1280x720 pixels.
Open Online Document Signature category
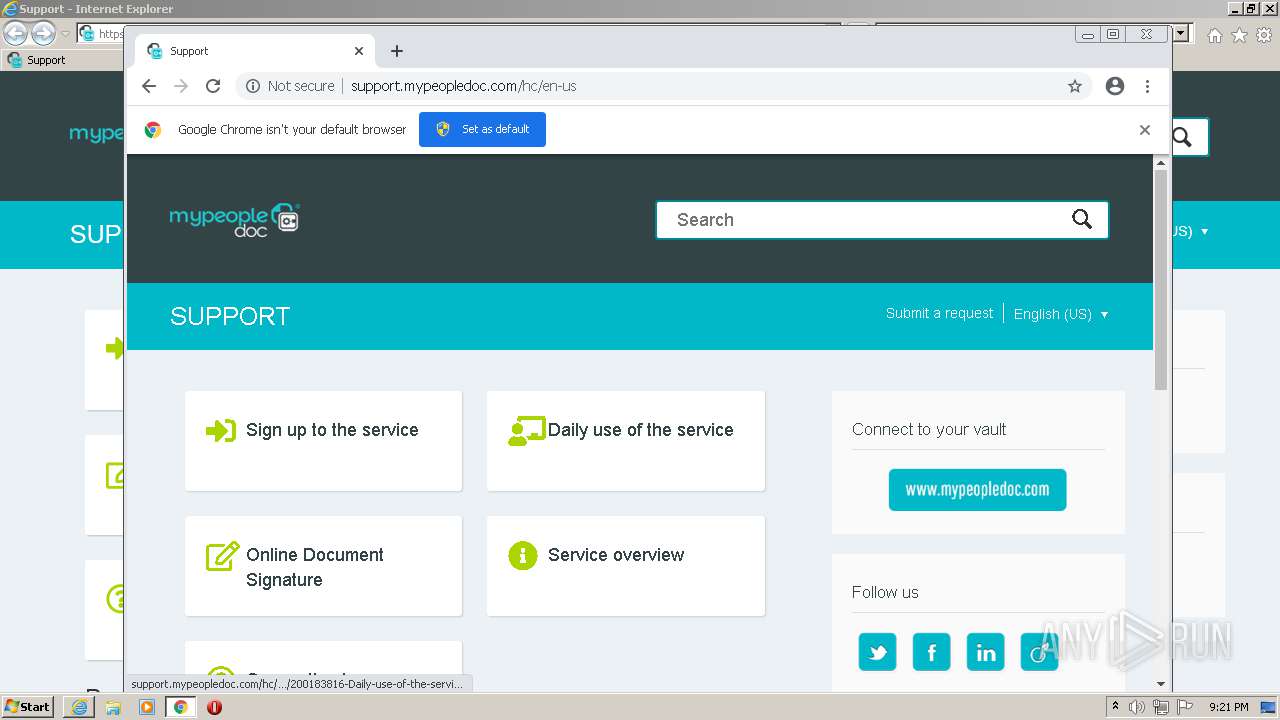point(315,567)
